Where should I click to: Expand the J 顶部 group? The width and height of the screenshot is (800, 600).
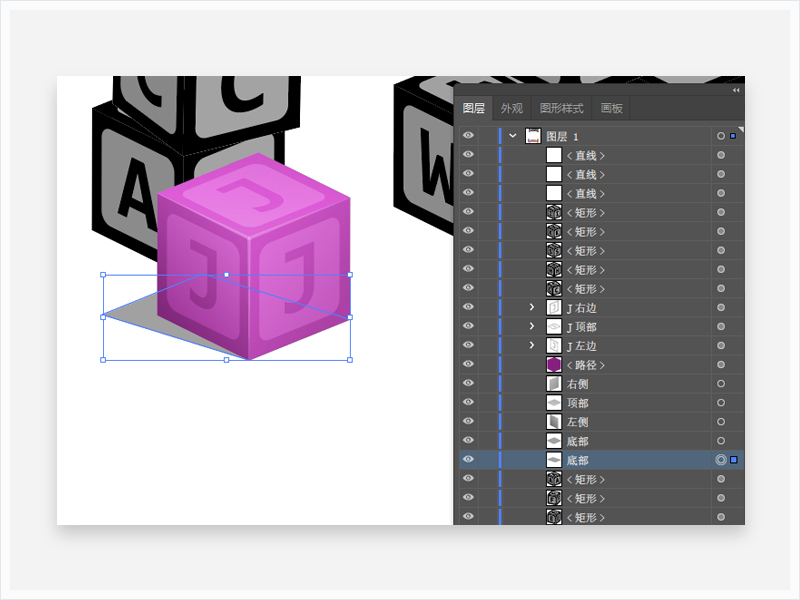click(532, 327)
